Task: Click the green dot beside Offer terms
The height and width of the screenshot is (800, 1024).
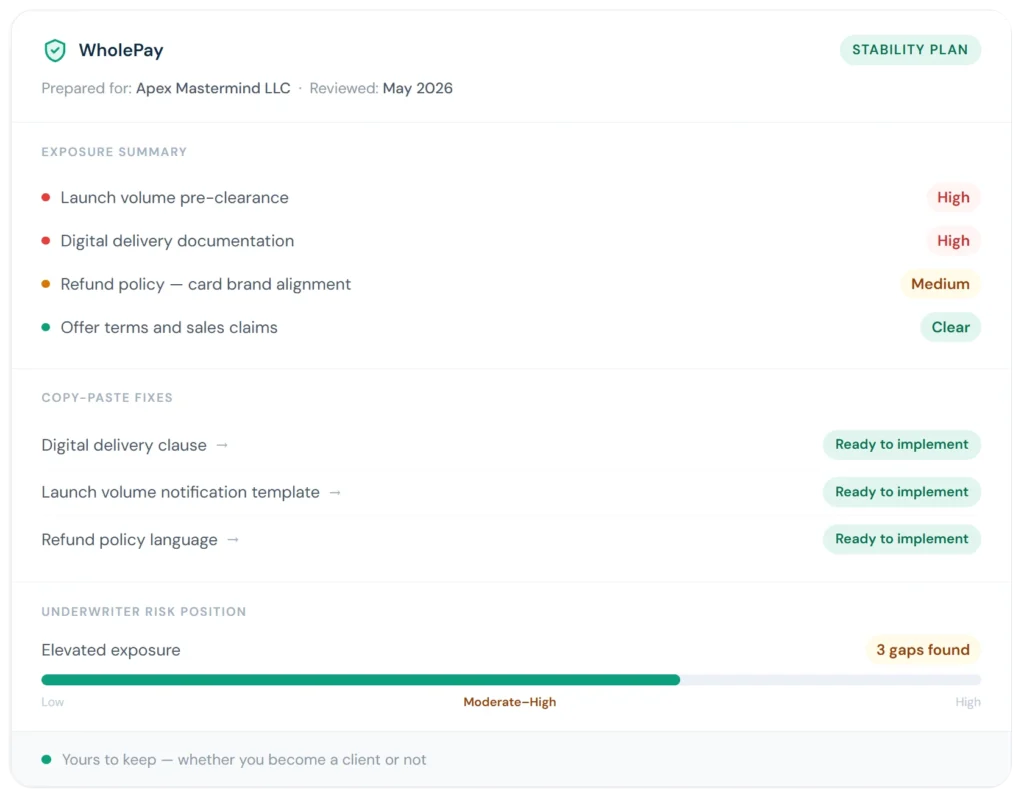Action: tap(46, 327)
